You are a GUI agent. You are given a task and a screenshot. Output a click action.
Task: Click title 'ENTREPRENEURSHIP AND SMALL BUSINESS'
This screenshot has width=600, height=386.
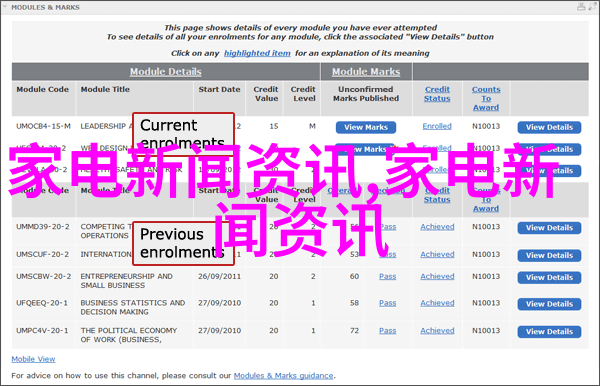click(x=127, y=281)
